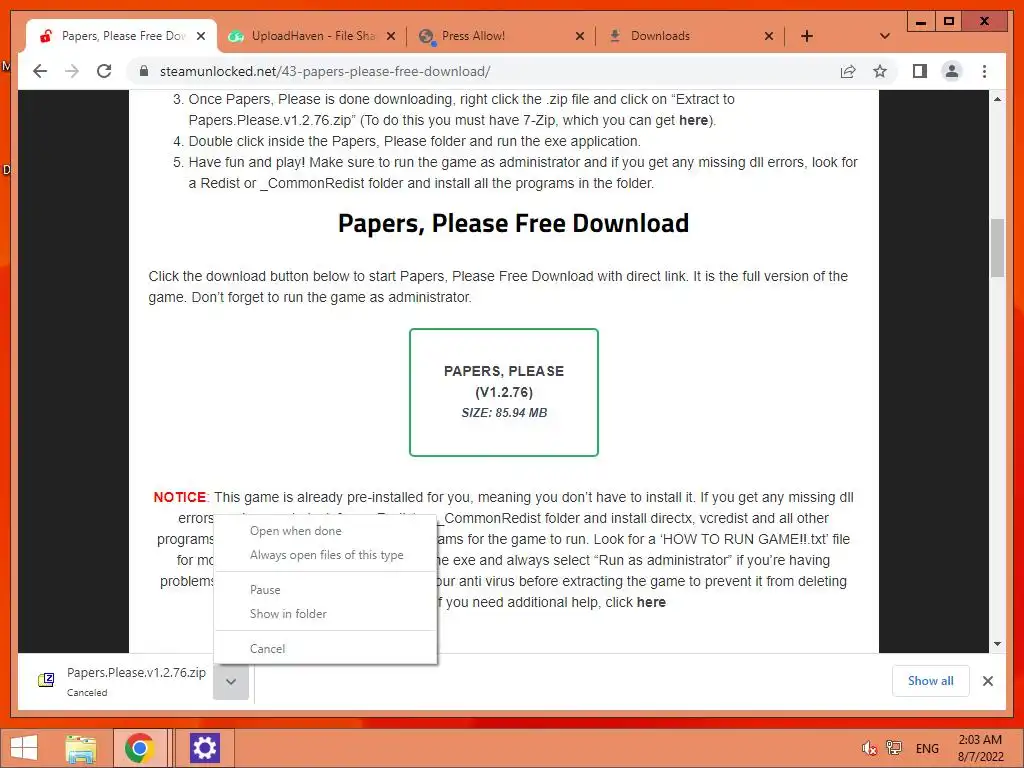
Task: Switch to the Downloads tab
Action: click(689, 36)
